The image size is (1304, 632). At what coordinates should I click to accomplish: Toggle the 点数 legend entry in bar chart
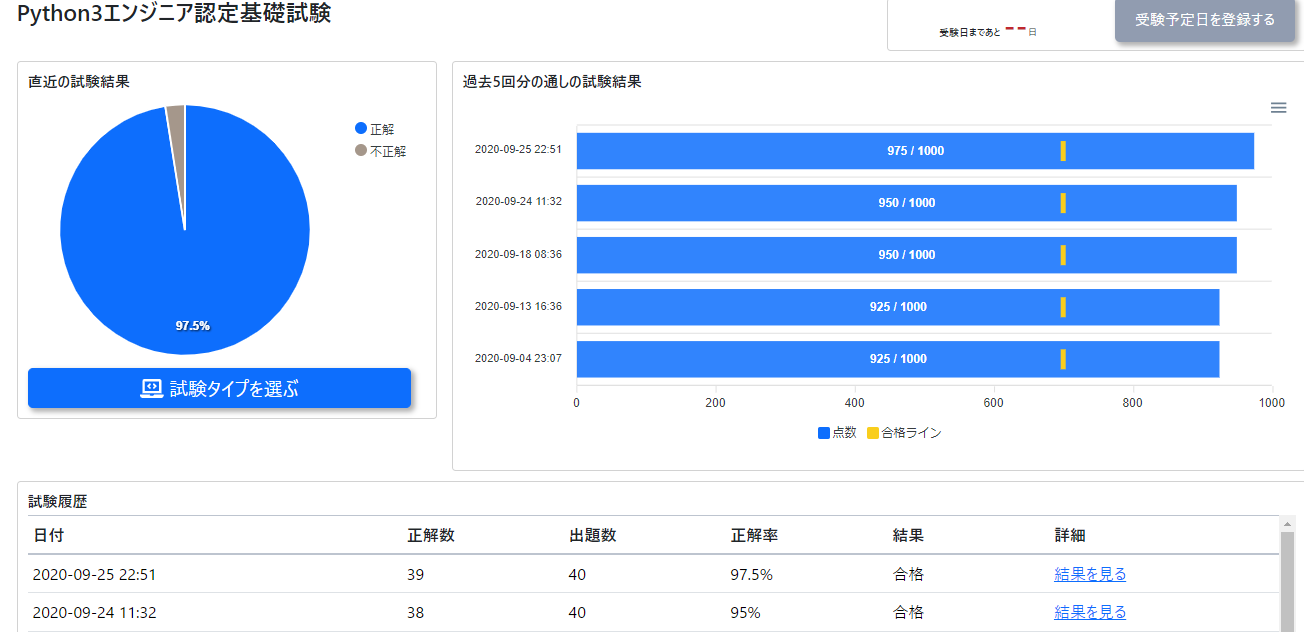point(837,433)
